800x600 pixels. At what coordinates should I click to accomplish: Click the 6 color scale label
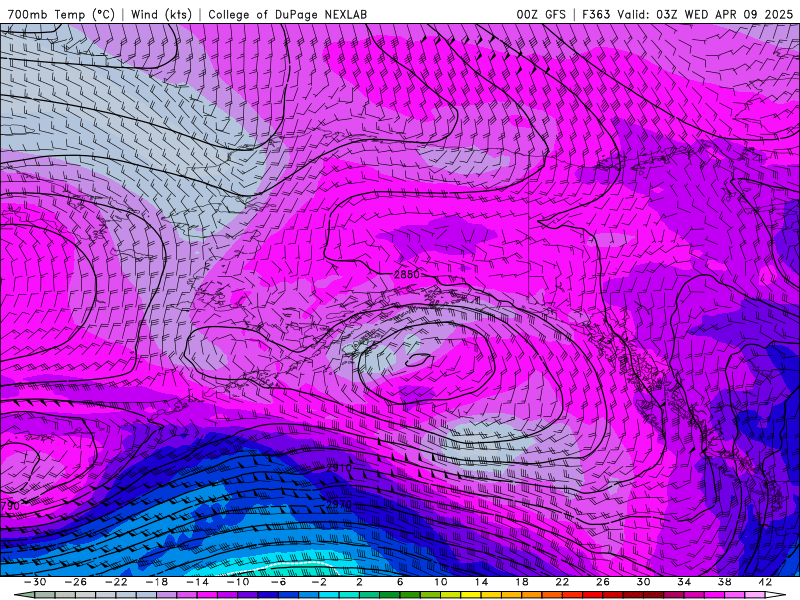click(400, 582)
